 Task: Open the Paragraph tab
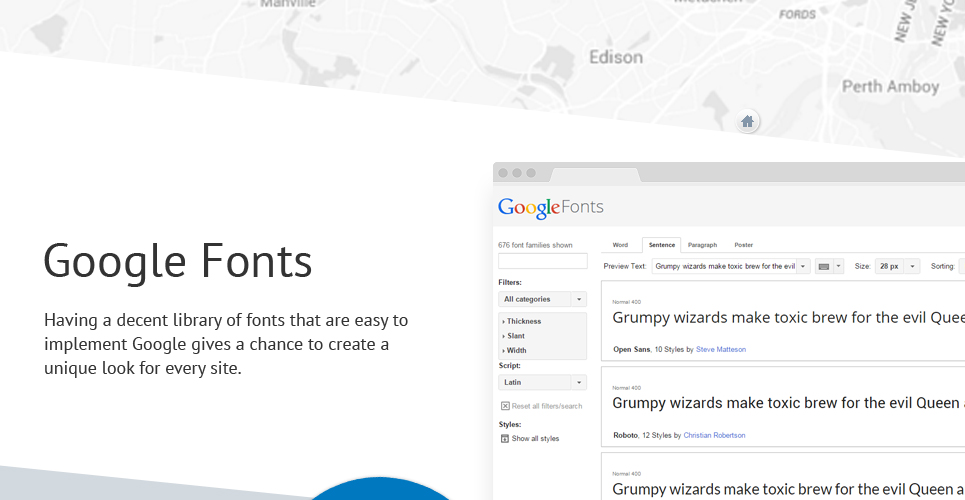[702, 244]
